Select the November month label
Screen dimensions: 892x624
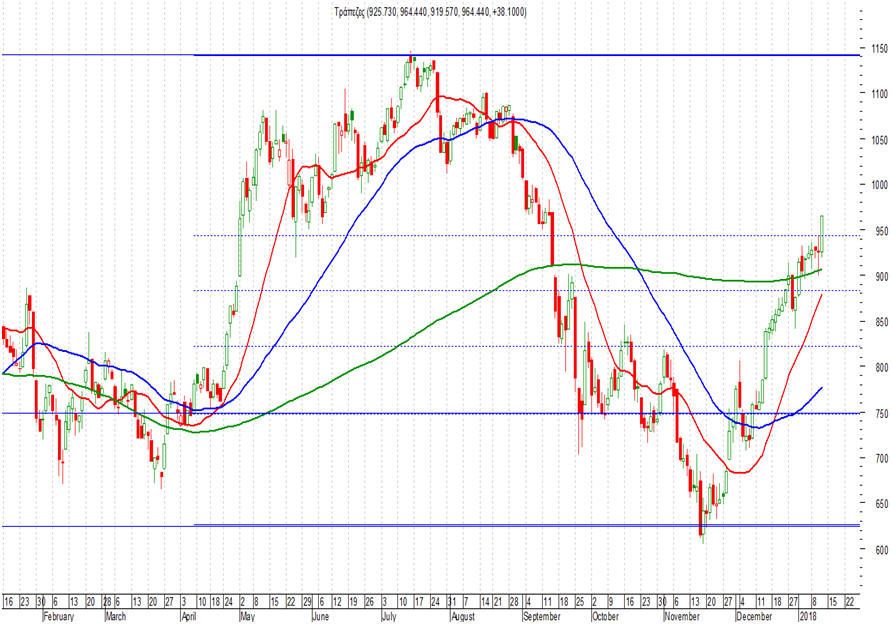click(x=682, y=617)
